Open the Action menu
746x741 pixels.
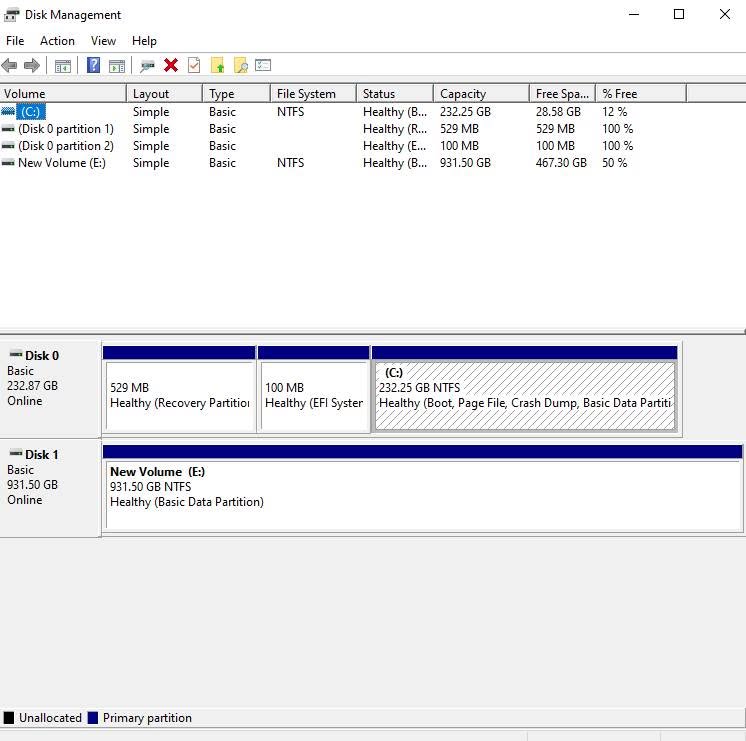tap(57, 41)
